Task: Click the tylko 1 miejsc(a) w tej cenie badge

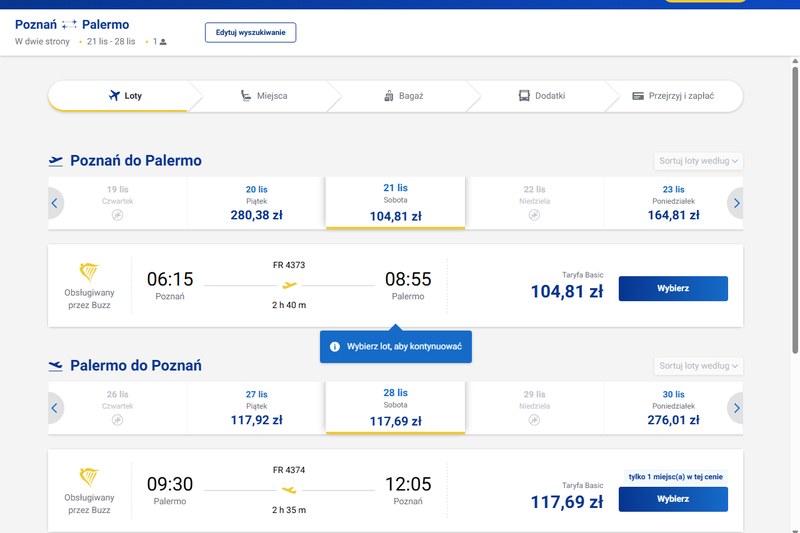Action: [x=676, y=477]
